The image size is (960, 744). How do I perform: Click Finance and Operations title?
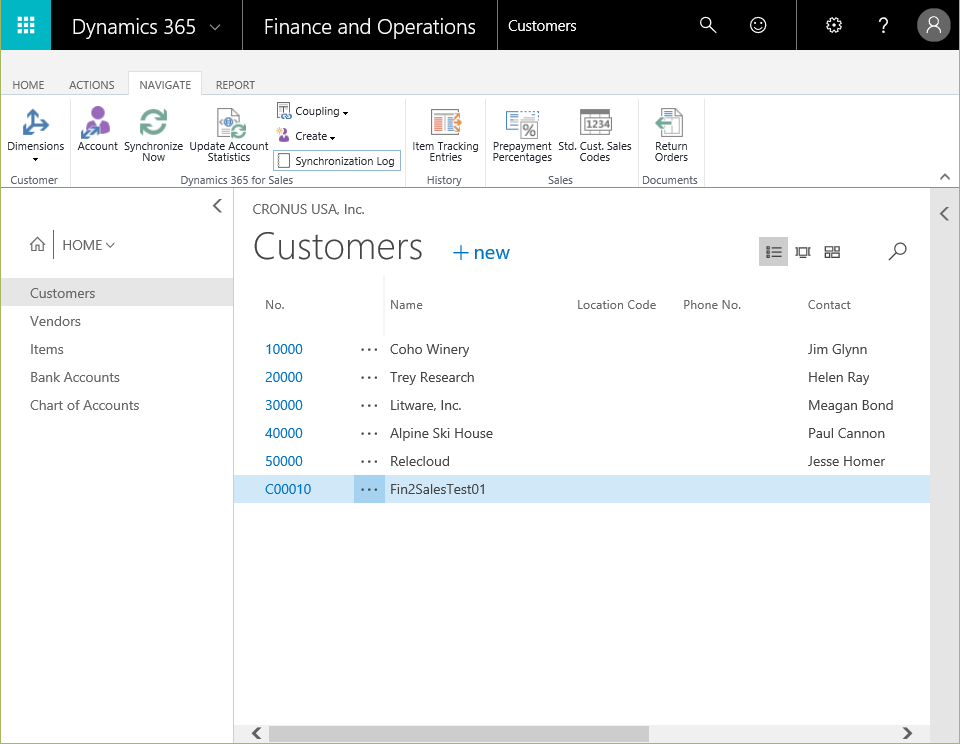point(370,26)
